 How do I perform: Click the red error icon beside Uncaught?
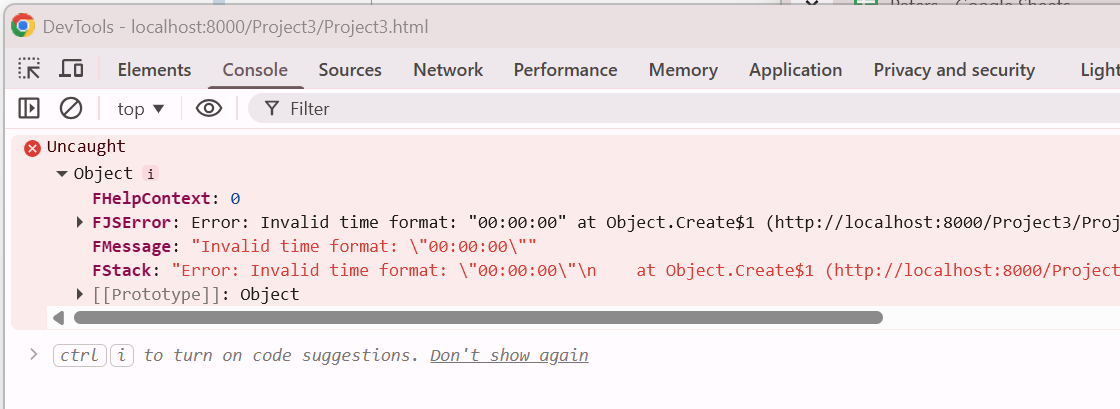pyautogui.click(x=32, y=148)
